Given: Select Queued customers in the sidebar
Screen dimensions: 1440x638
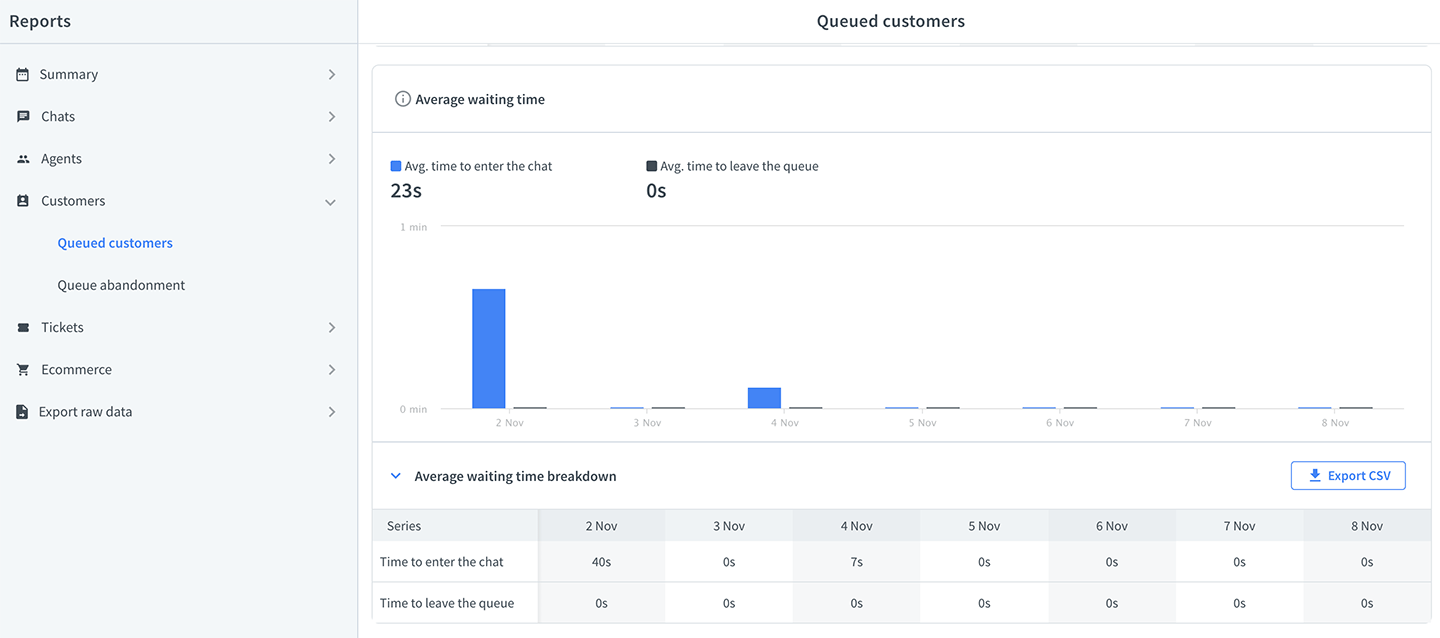Looking at the screenshot, I should point(115,243).
